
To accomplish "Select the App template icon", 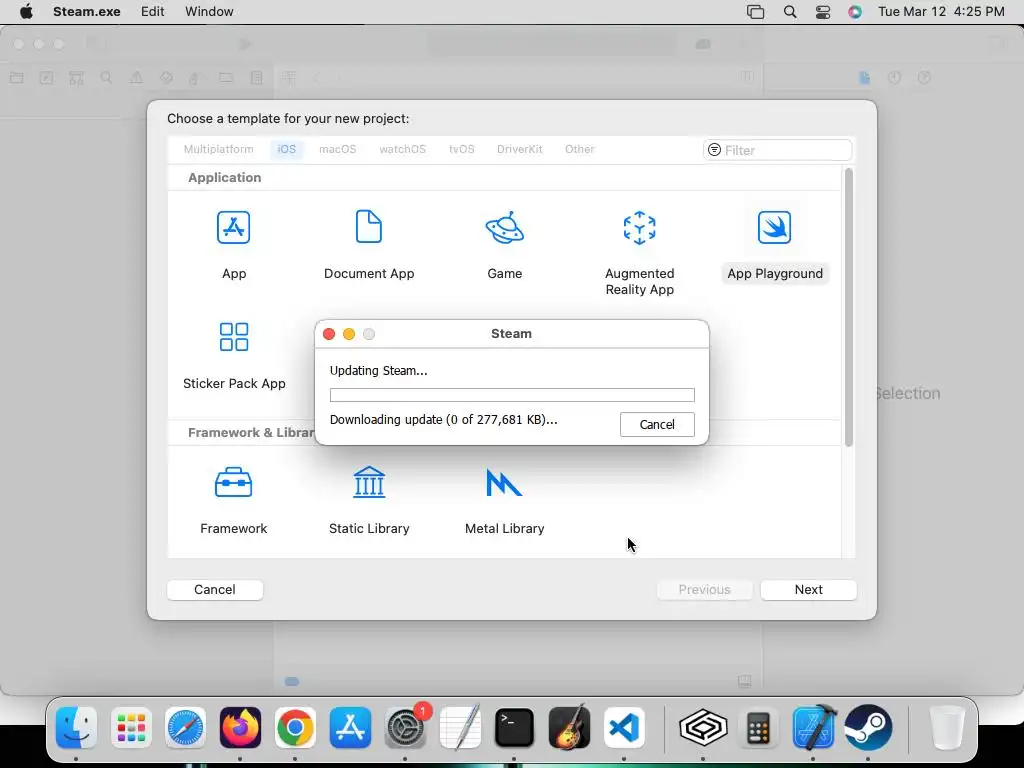I will pos(234,227).
